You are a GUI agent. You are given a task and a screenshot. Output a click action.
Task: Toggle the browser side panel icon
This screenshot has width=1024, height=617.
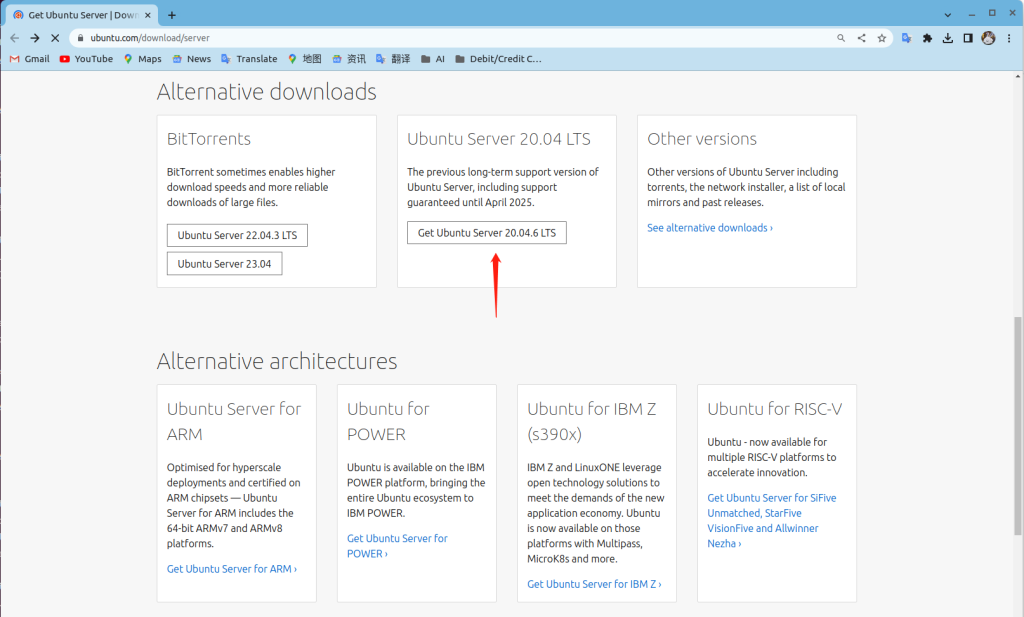tap(968, 38)
